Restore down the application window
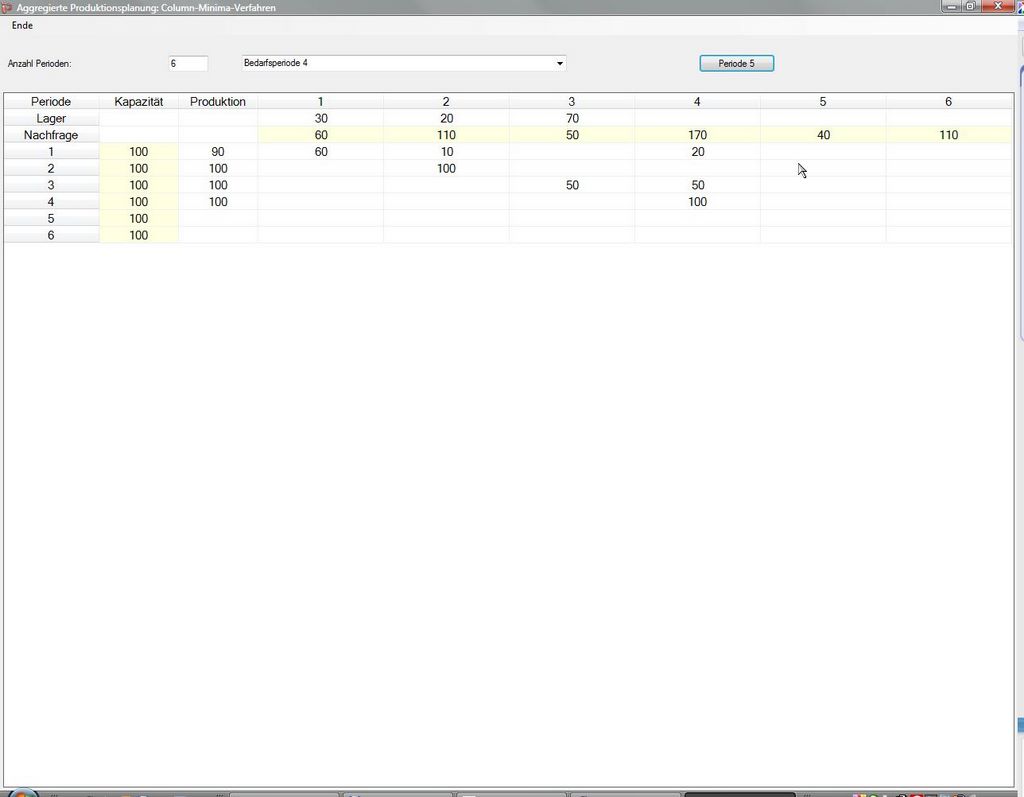This screenshot has width=1024, height=797. [x=969, y=6]
